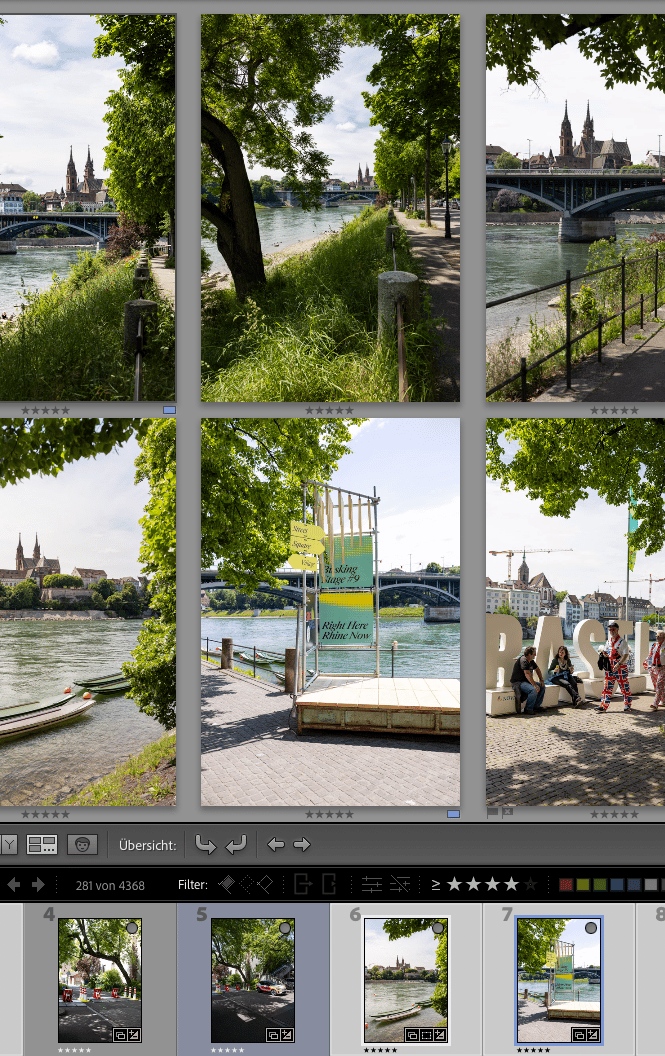Image resolution: width=665 pixels, height=1056 pixels.
Task: Set rating filter to two stars
Action: pos(474,884)
